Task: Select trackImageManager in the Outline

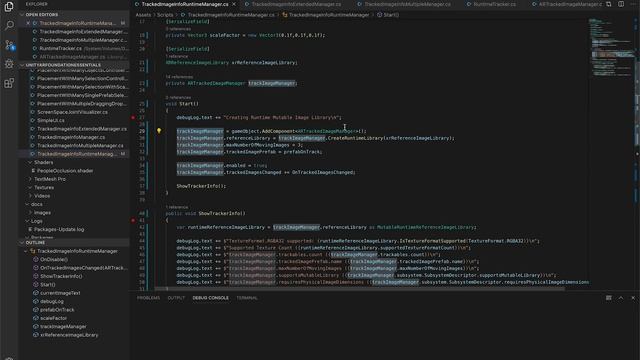Action: [x=63, y=327]
